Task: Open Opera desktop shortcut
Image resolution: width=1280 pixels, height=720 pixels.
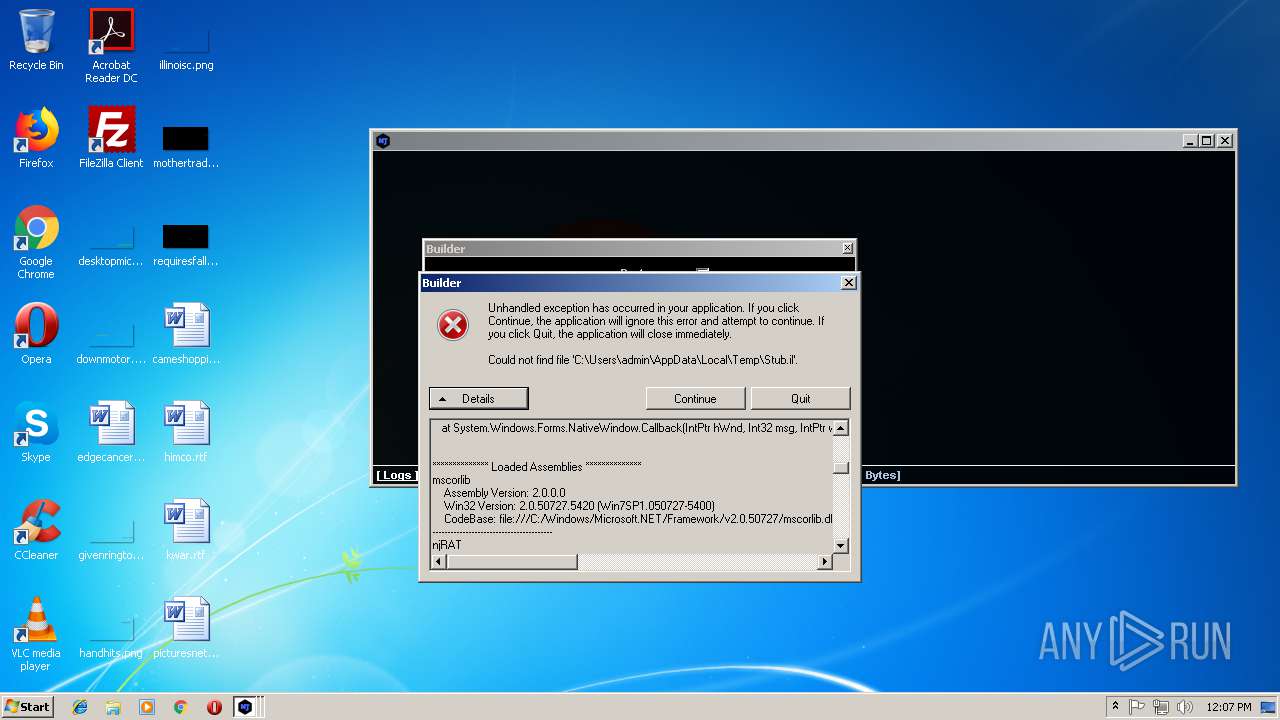Action: 36,334
